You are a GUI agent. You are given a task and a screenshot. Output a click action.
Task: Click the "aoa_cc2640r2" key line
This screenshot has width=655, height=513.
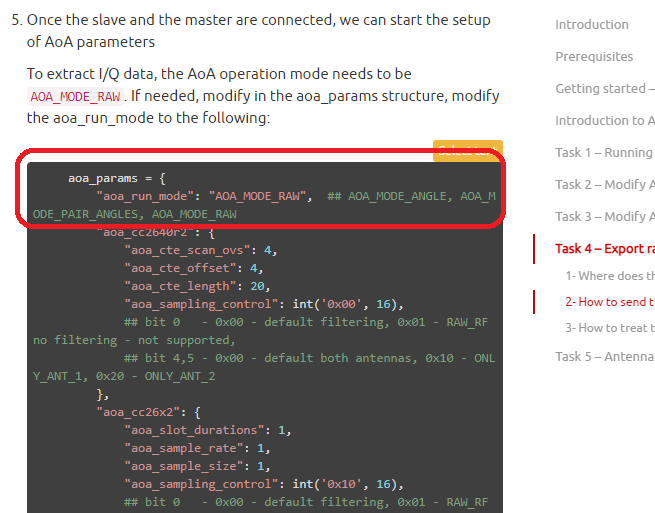coord(155,232)
